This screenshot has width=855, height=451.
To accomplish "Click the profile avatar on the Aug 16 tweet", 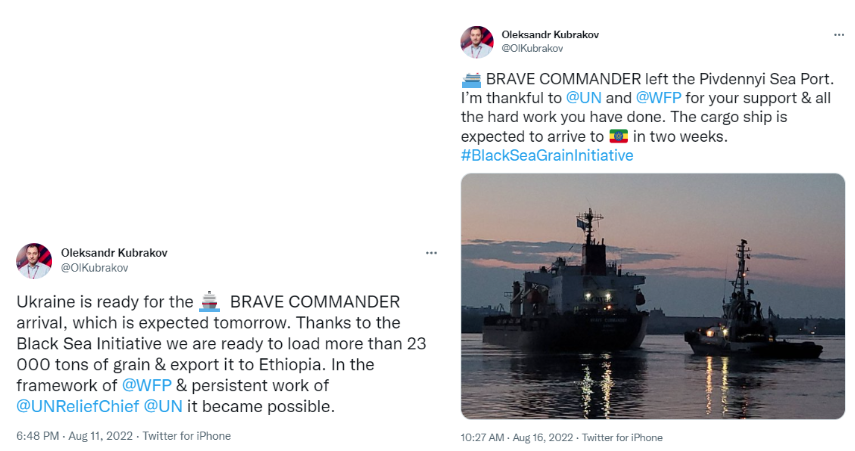I will pos(477,42).
